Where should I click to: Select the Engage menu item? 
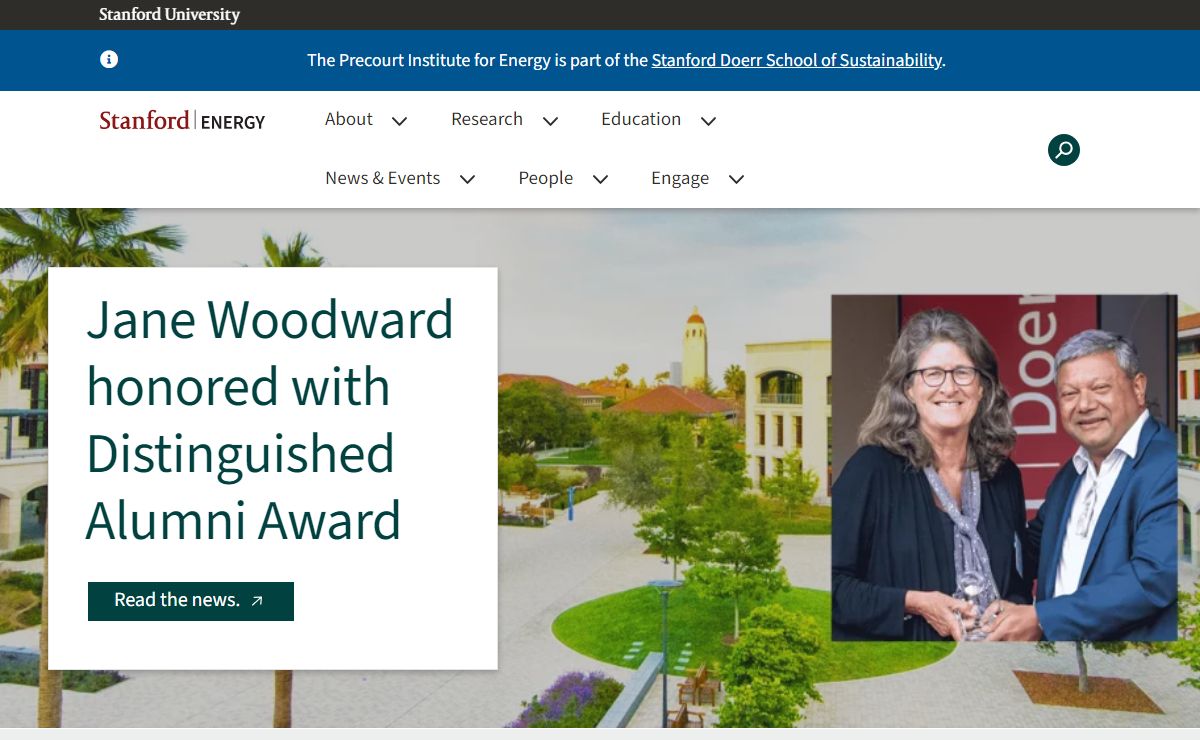click(680, 178)
